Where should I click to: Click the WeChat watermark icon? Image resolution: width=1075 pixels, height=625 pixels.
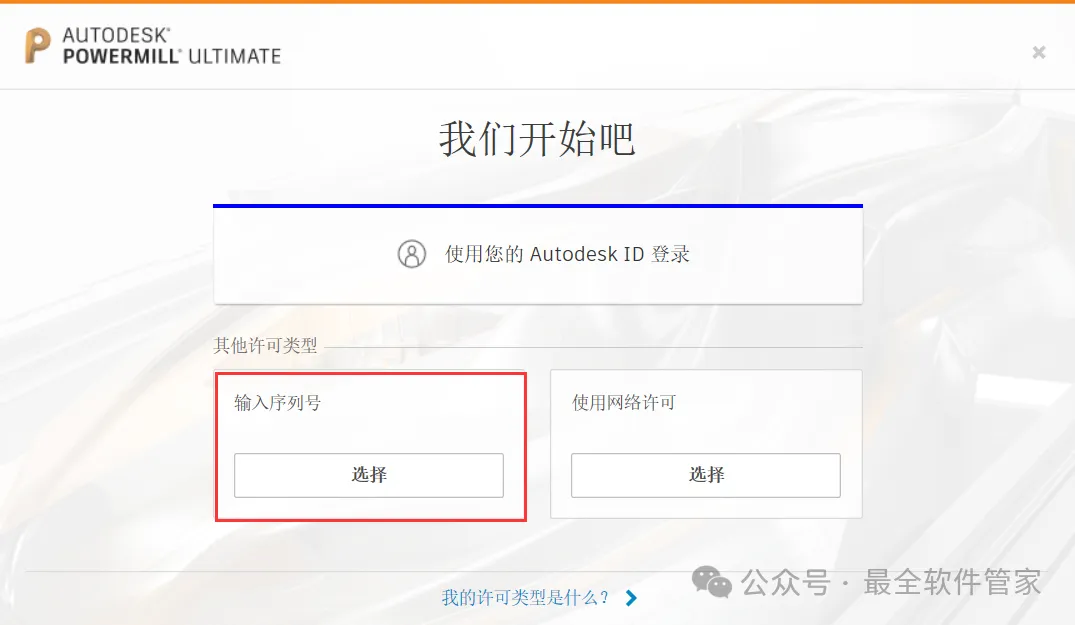tap(713, 581)
